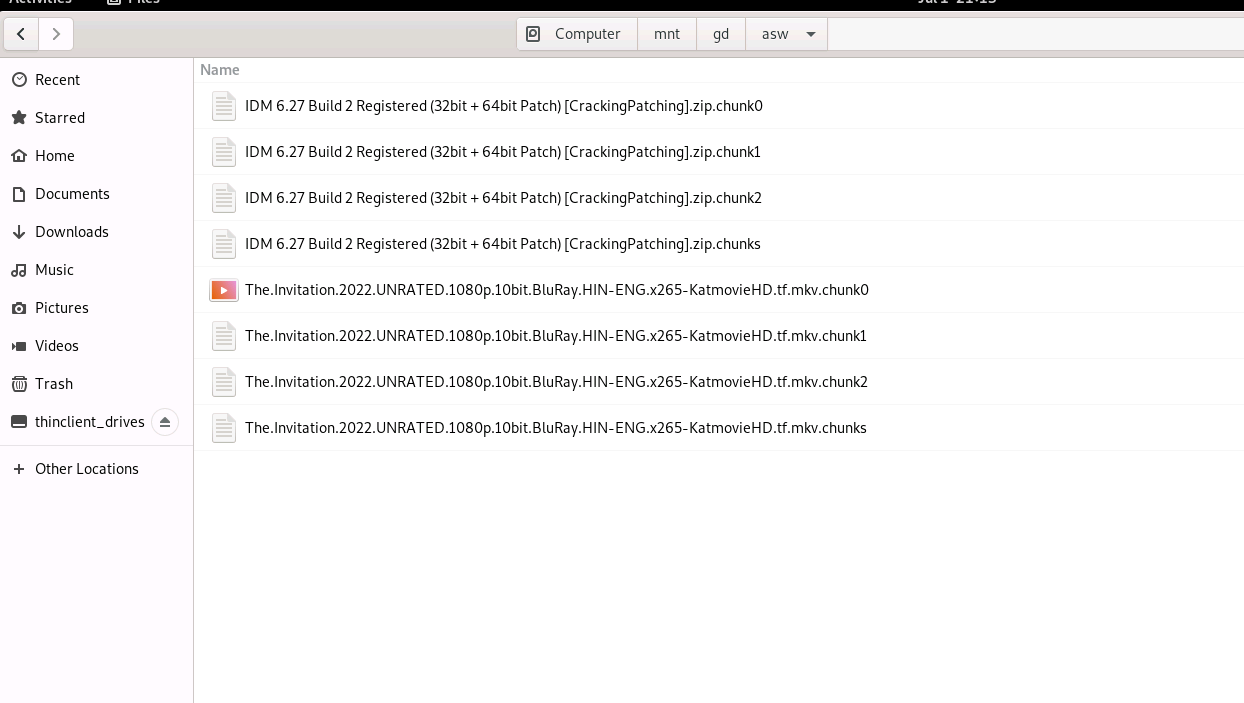This screenshot has height=703, width=1244.
Task: Select the Pictures sidebar entry
Action: tap(62, 307)
